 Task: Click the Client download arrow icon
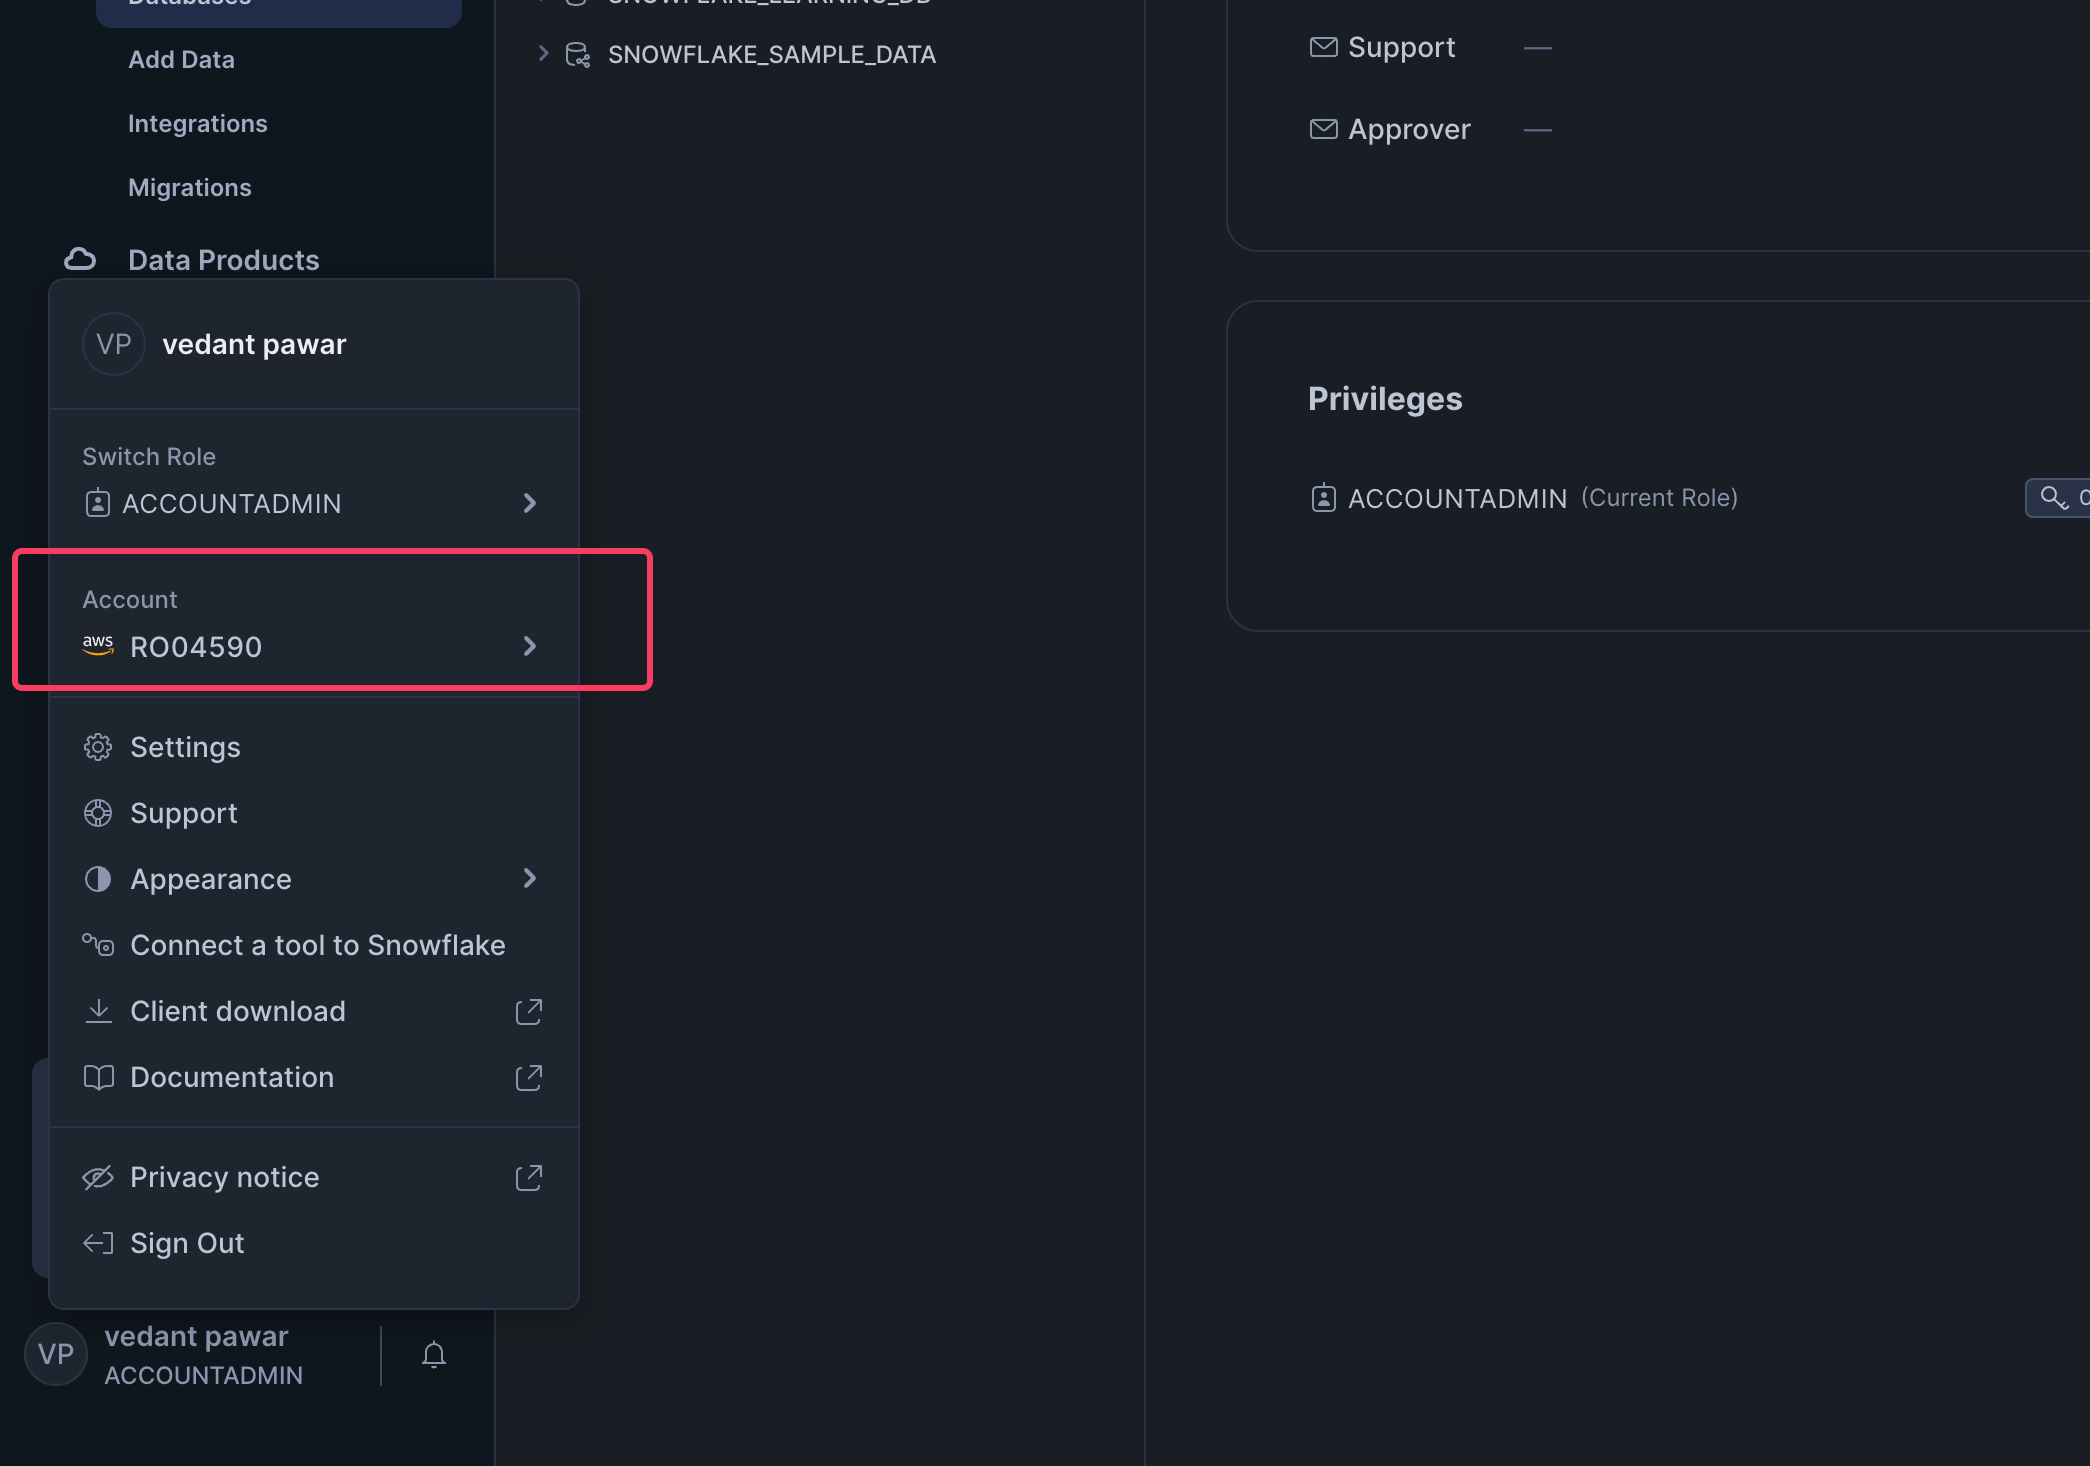pos(98,1011)
